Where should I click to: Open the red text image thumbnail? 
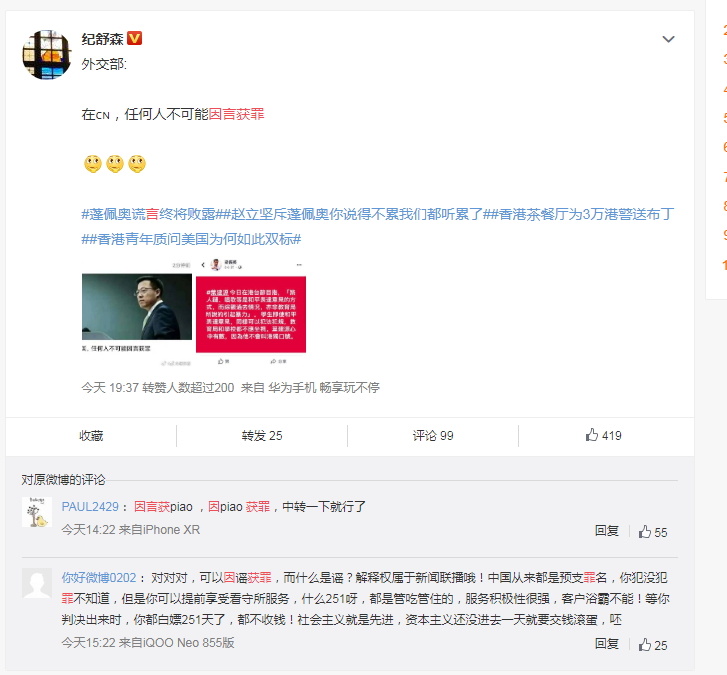251,313
